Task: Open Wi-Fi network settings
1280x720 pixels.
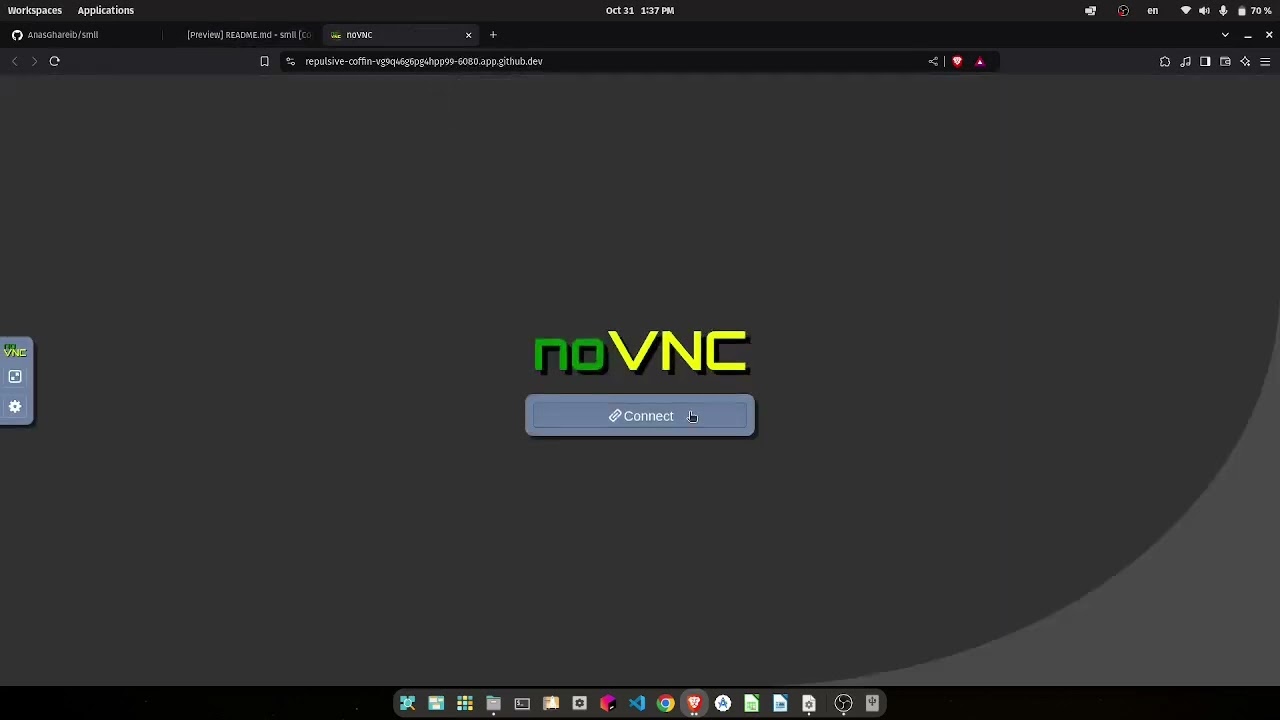Action: point(1186,10)
